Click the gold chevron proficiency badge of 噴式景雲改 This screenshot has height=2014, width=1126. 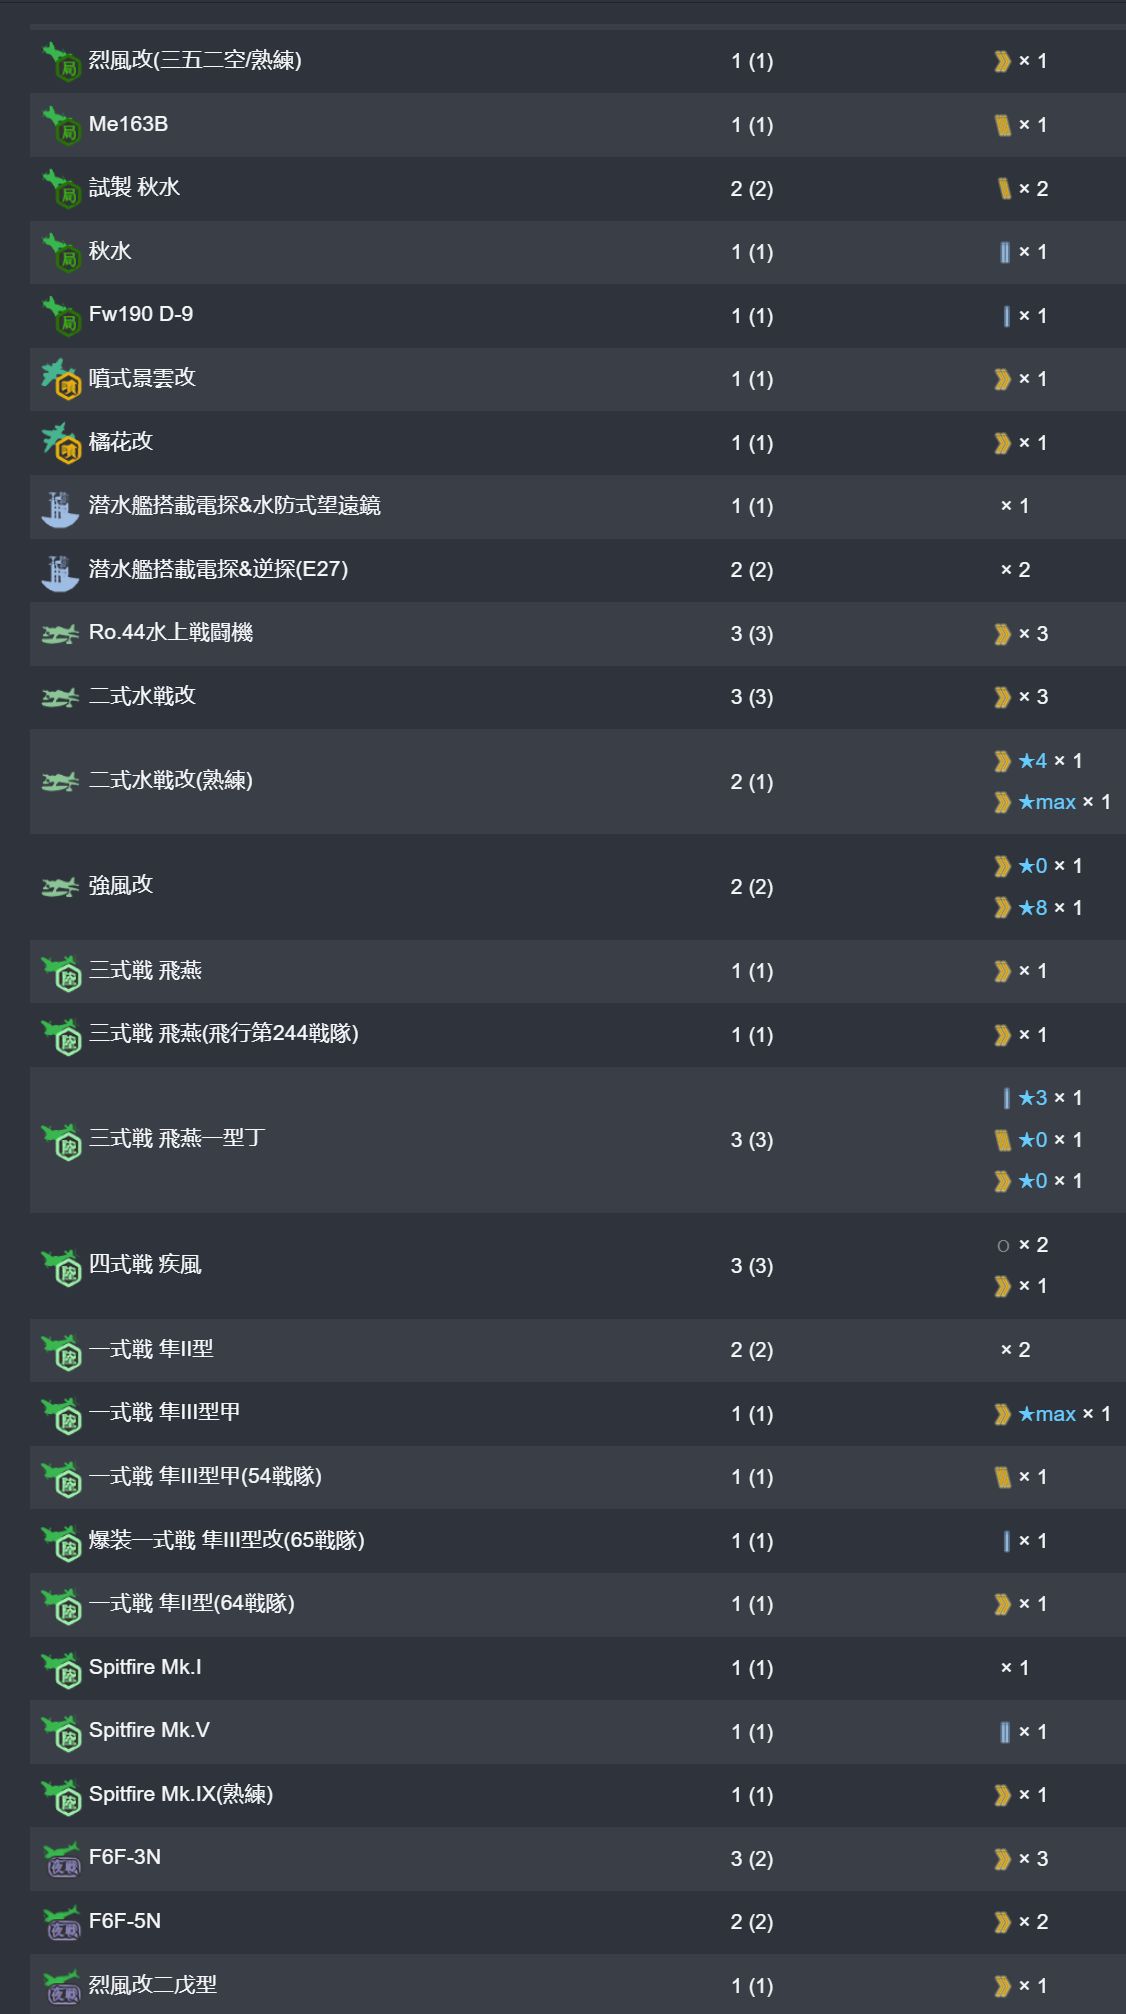1003,379
